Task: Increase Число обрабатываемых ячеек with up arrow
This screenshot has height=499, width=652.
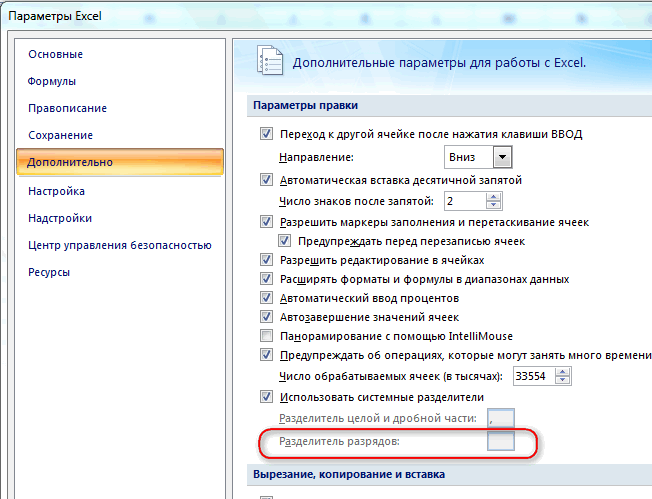Action: [x=563, y=372]
